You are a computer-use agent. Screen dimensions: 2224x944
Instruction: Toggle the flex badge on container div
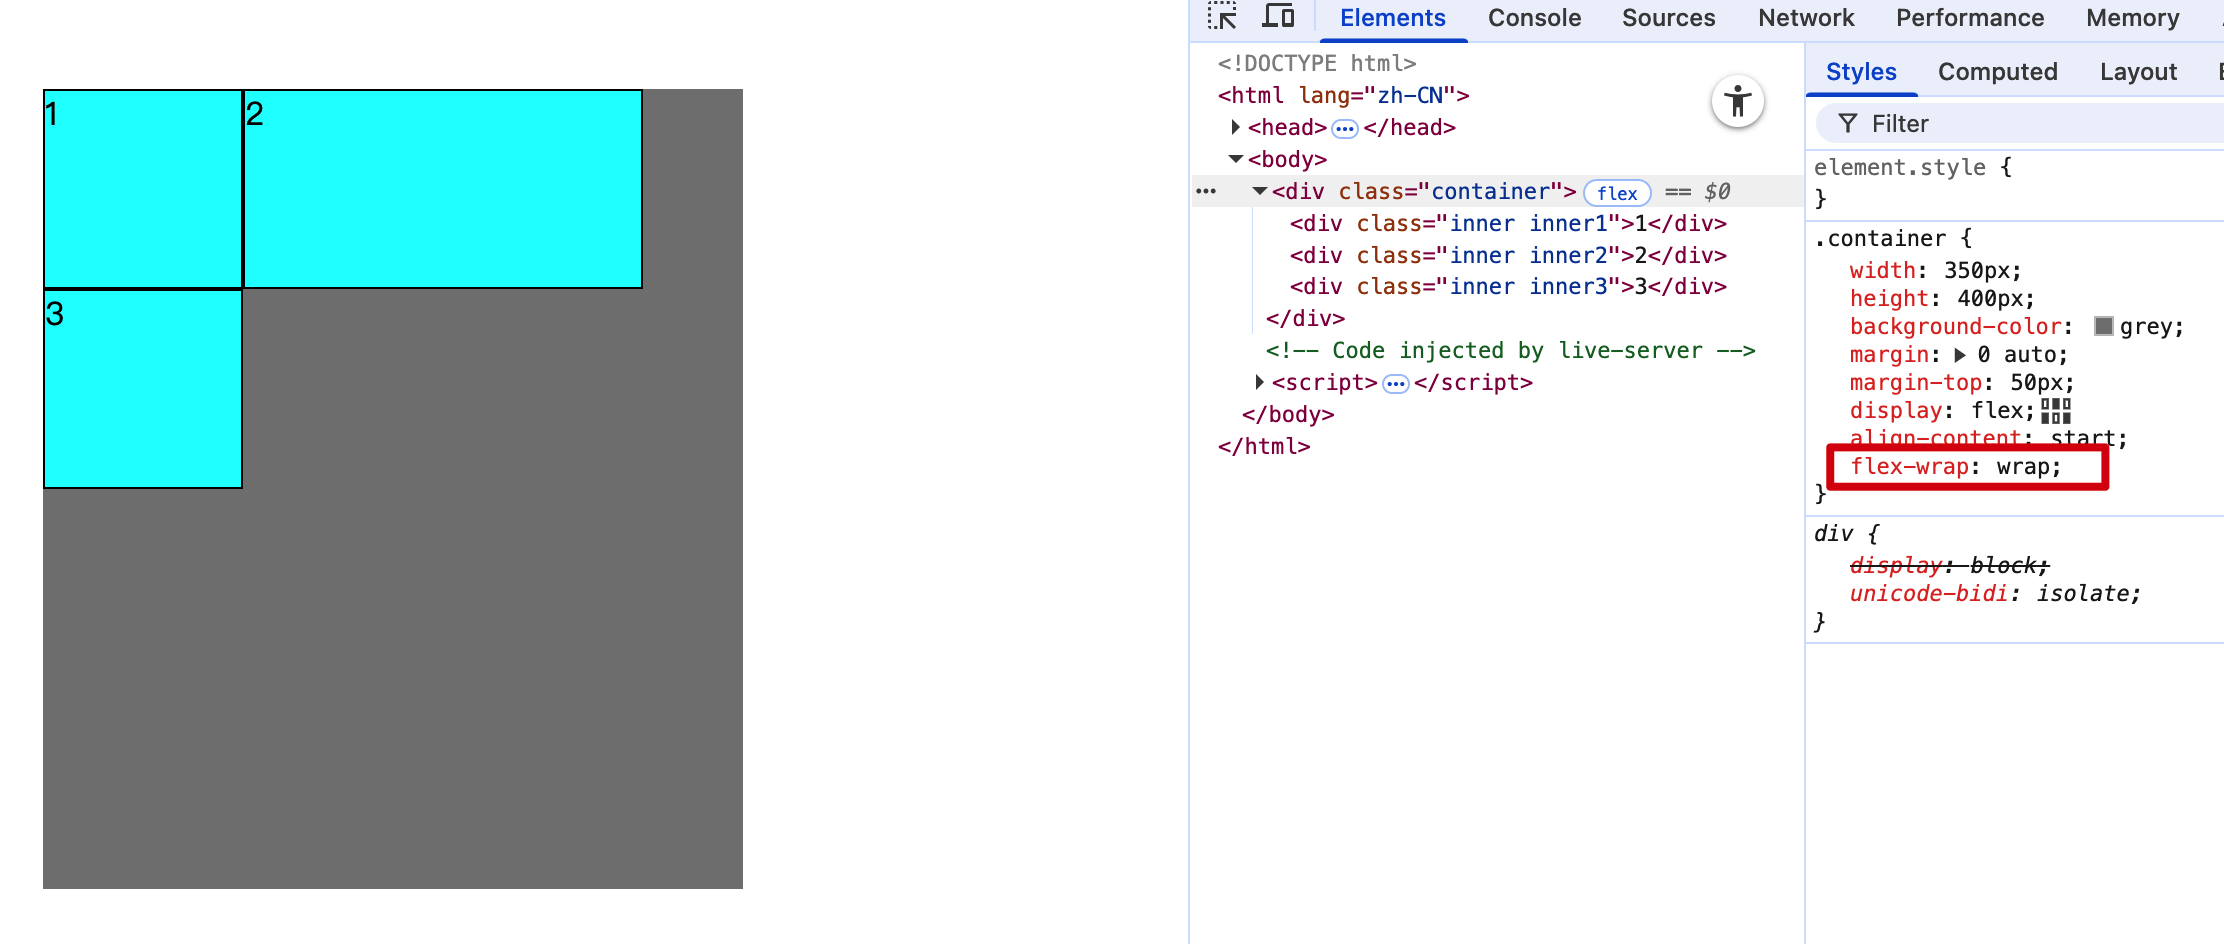(1617, 193)
